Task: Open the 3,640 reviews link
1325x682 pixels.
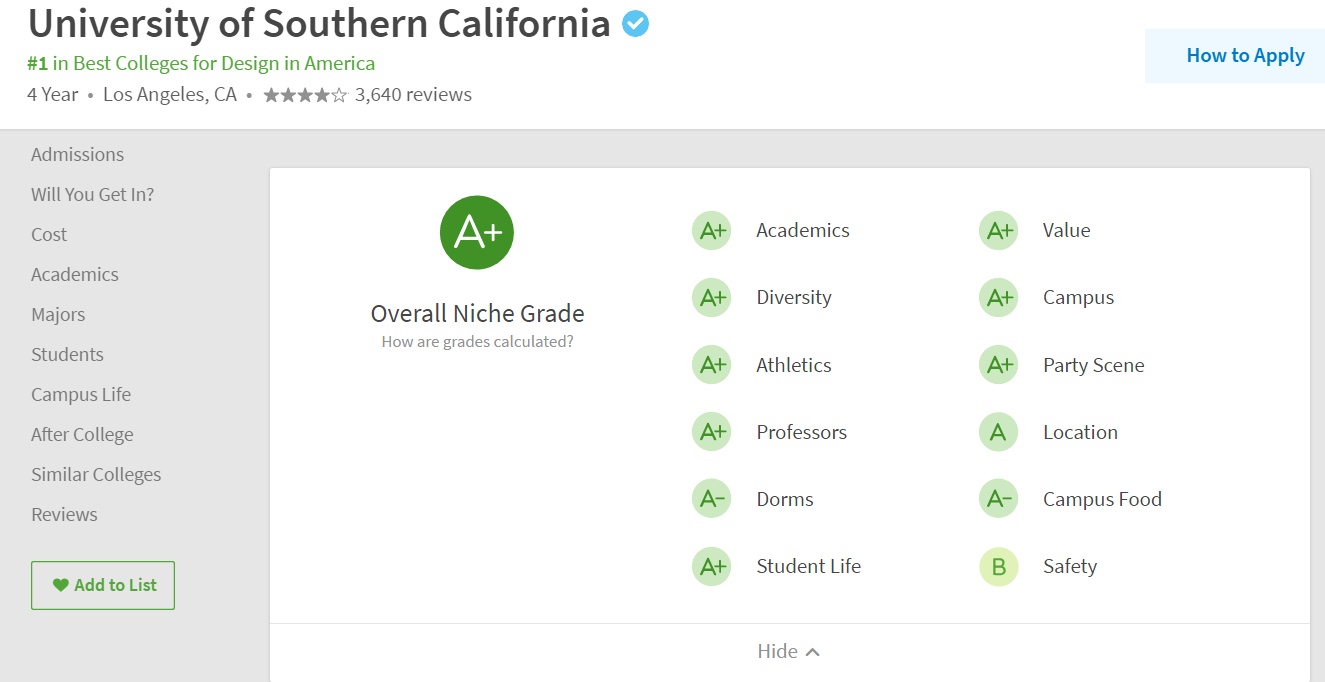Action: (413, 96)
